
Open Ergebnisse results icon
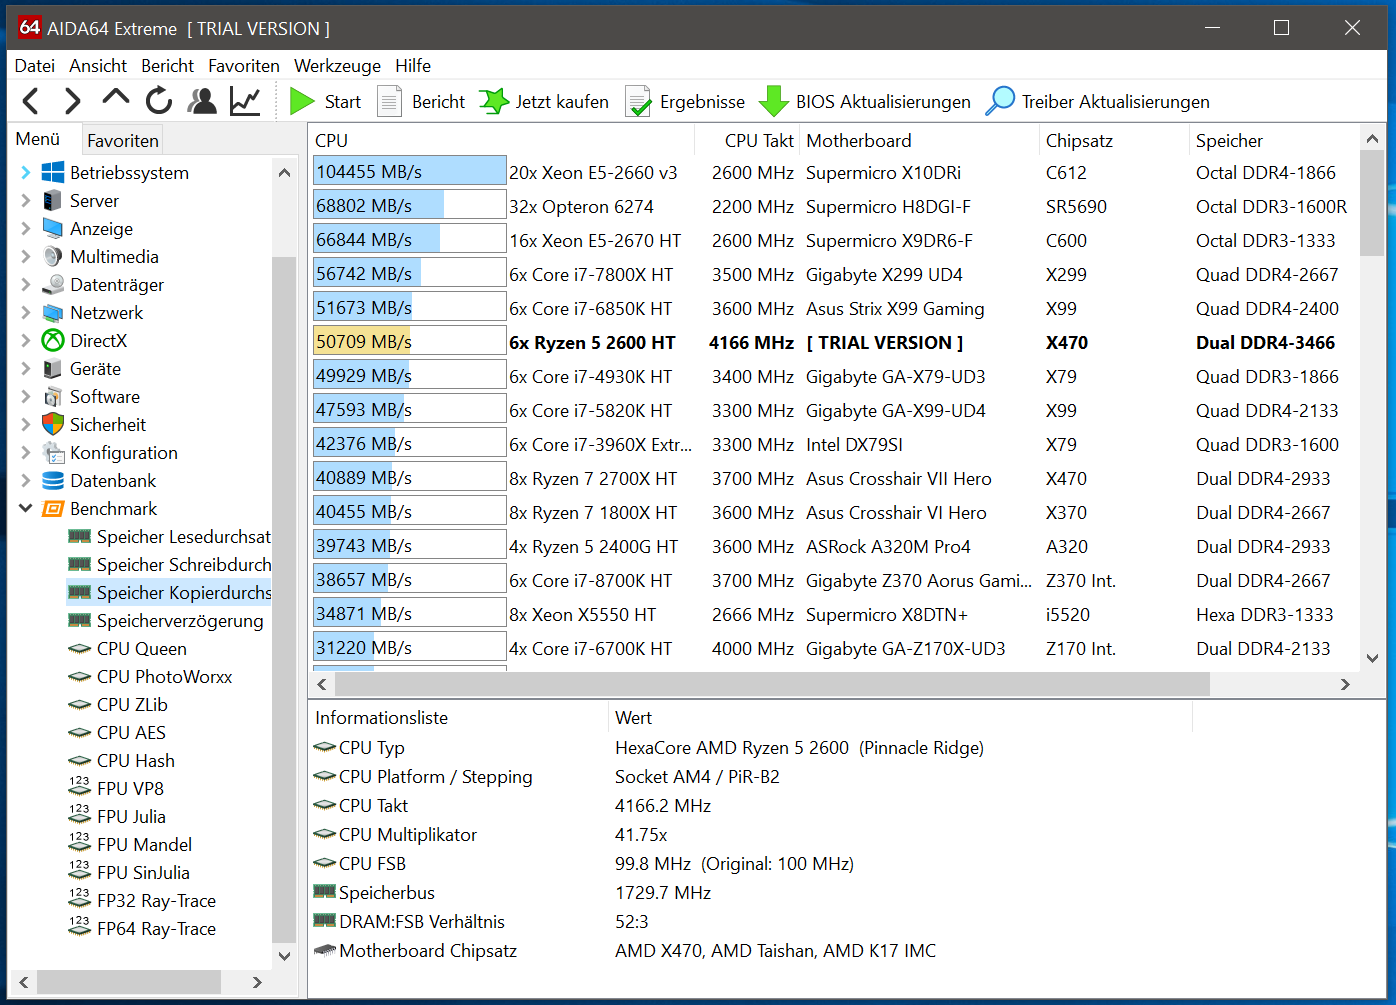point(638,101)
